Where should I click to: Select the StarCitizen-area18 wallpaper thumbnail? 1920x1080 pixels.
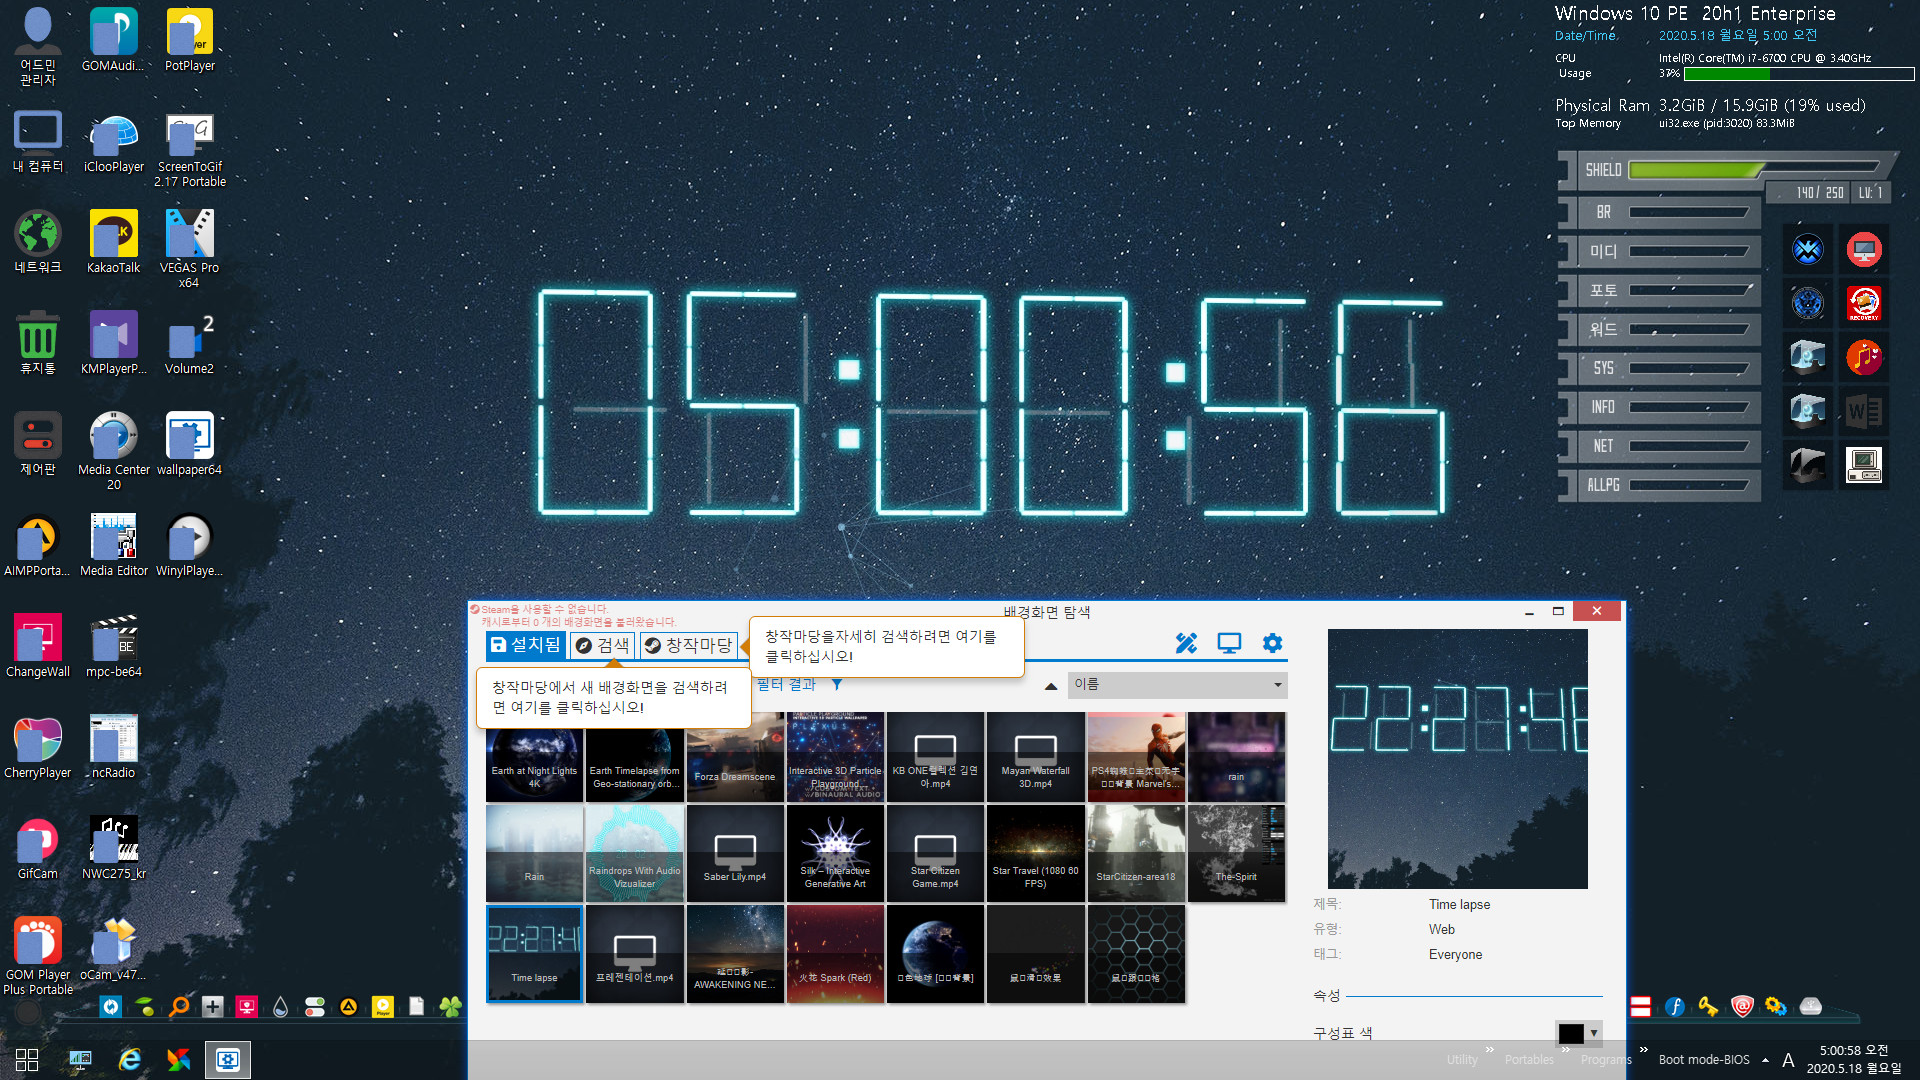(x=1136, y=854)
